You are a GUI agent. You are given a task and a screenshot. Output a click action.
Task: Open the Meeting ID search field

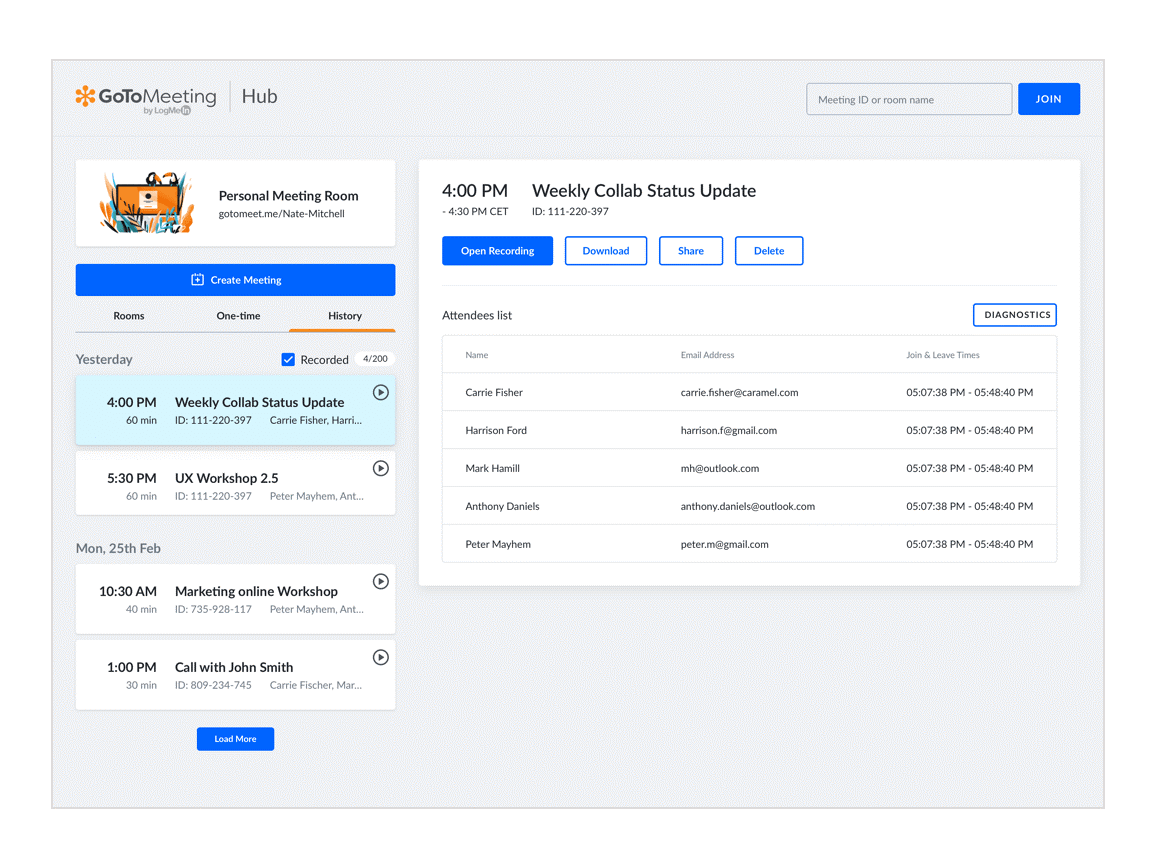pos(908,99)
